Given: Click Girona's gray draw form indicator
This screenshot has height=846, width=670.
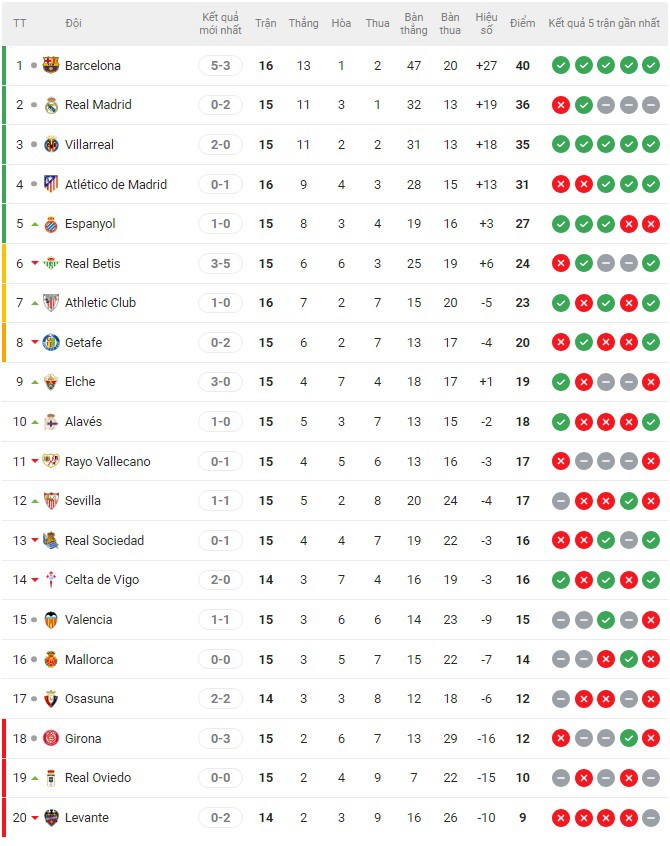Looking at the screenshot, I should tap(585, 739).
